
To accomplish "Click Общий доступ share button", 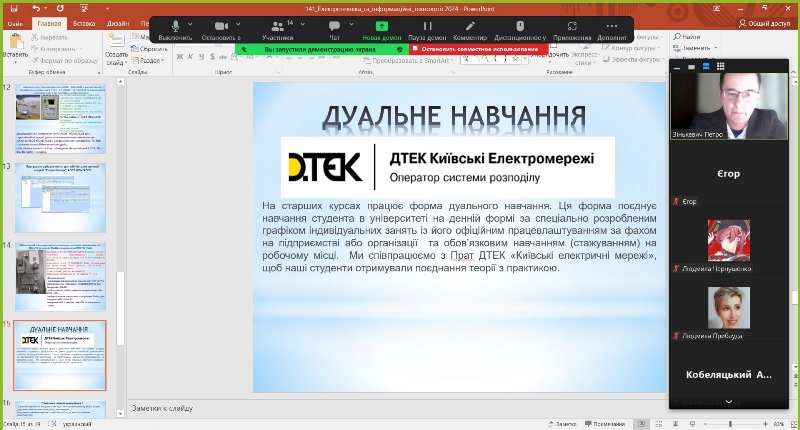I will 764,23.
